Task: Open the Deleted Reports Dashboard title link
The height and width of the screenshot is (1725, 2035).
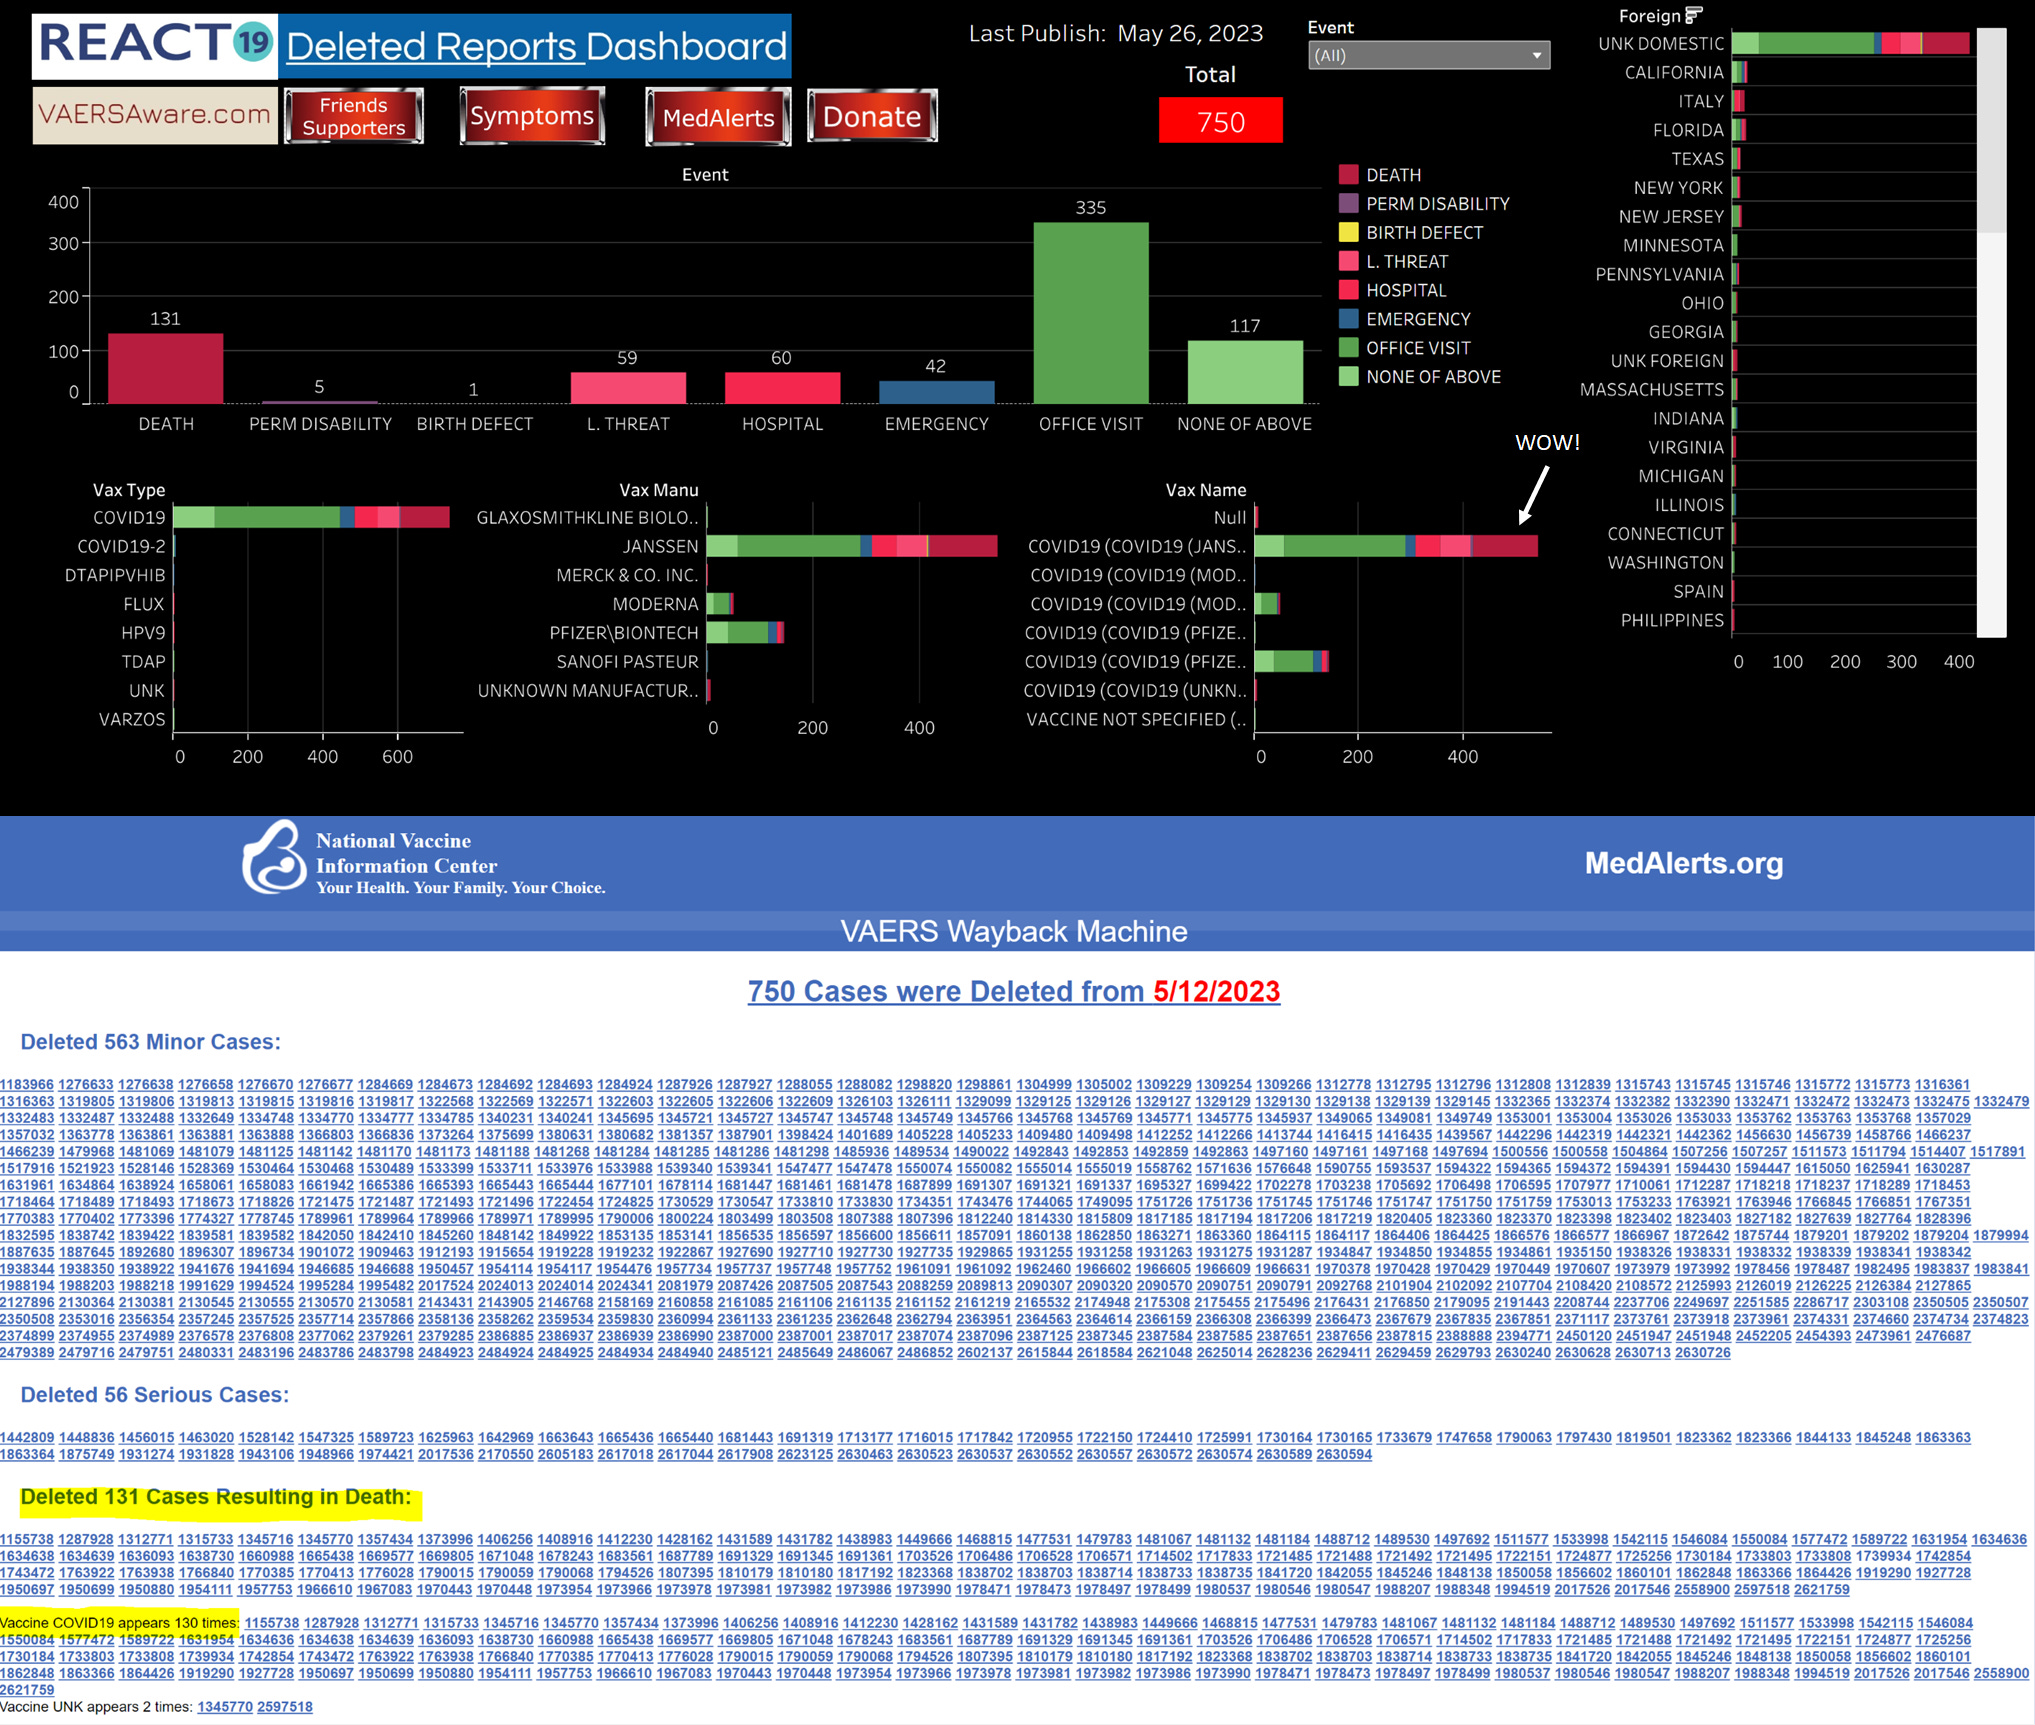Action: click(x=537, y=47)
